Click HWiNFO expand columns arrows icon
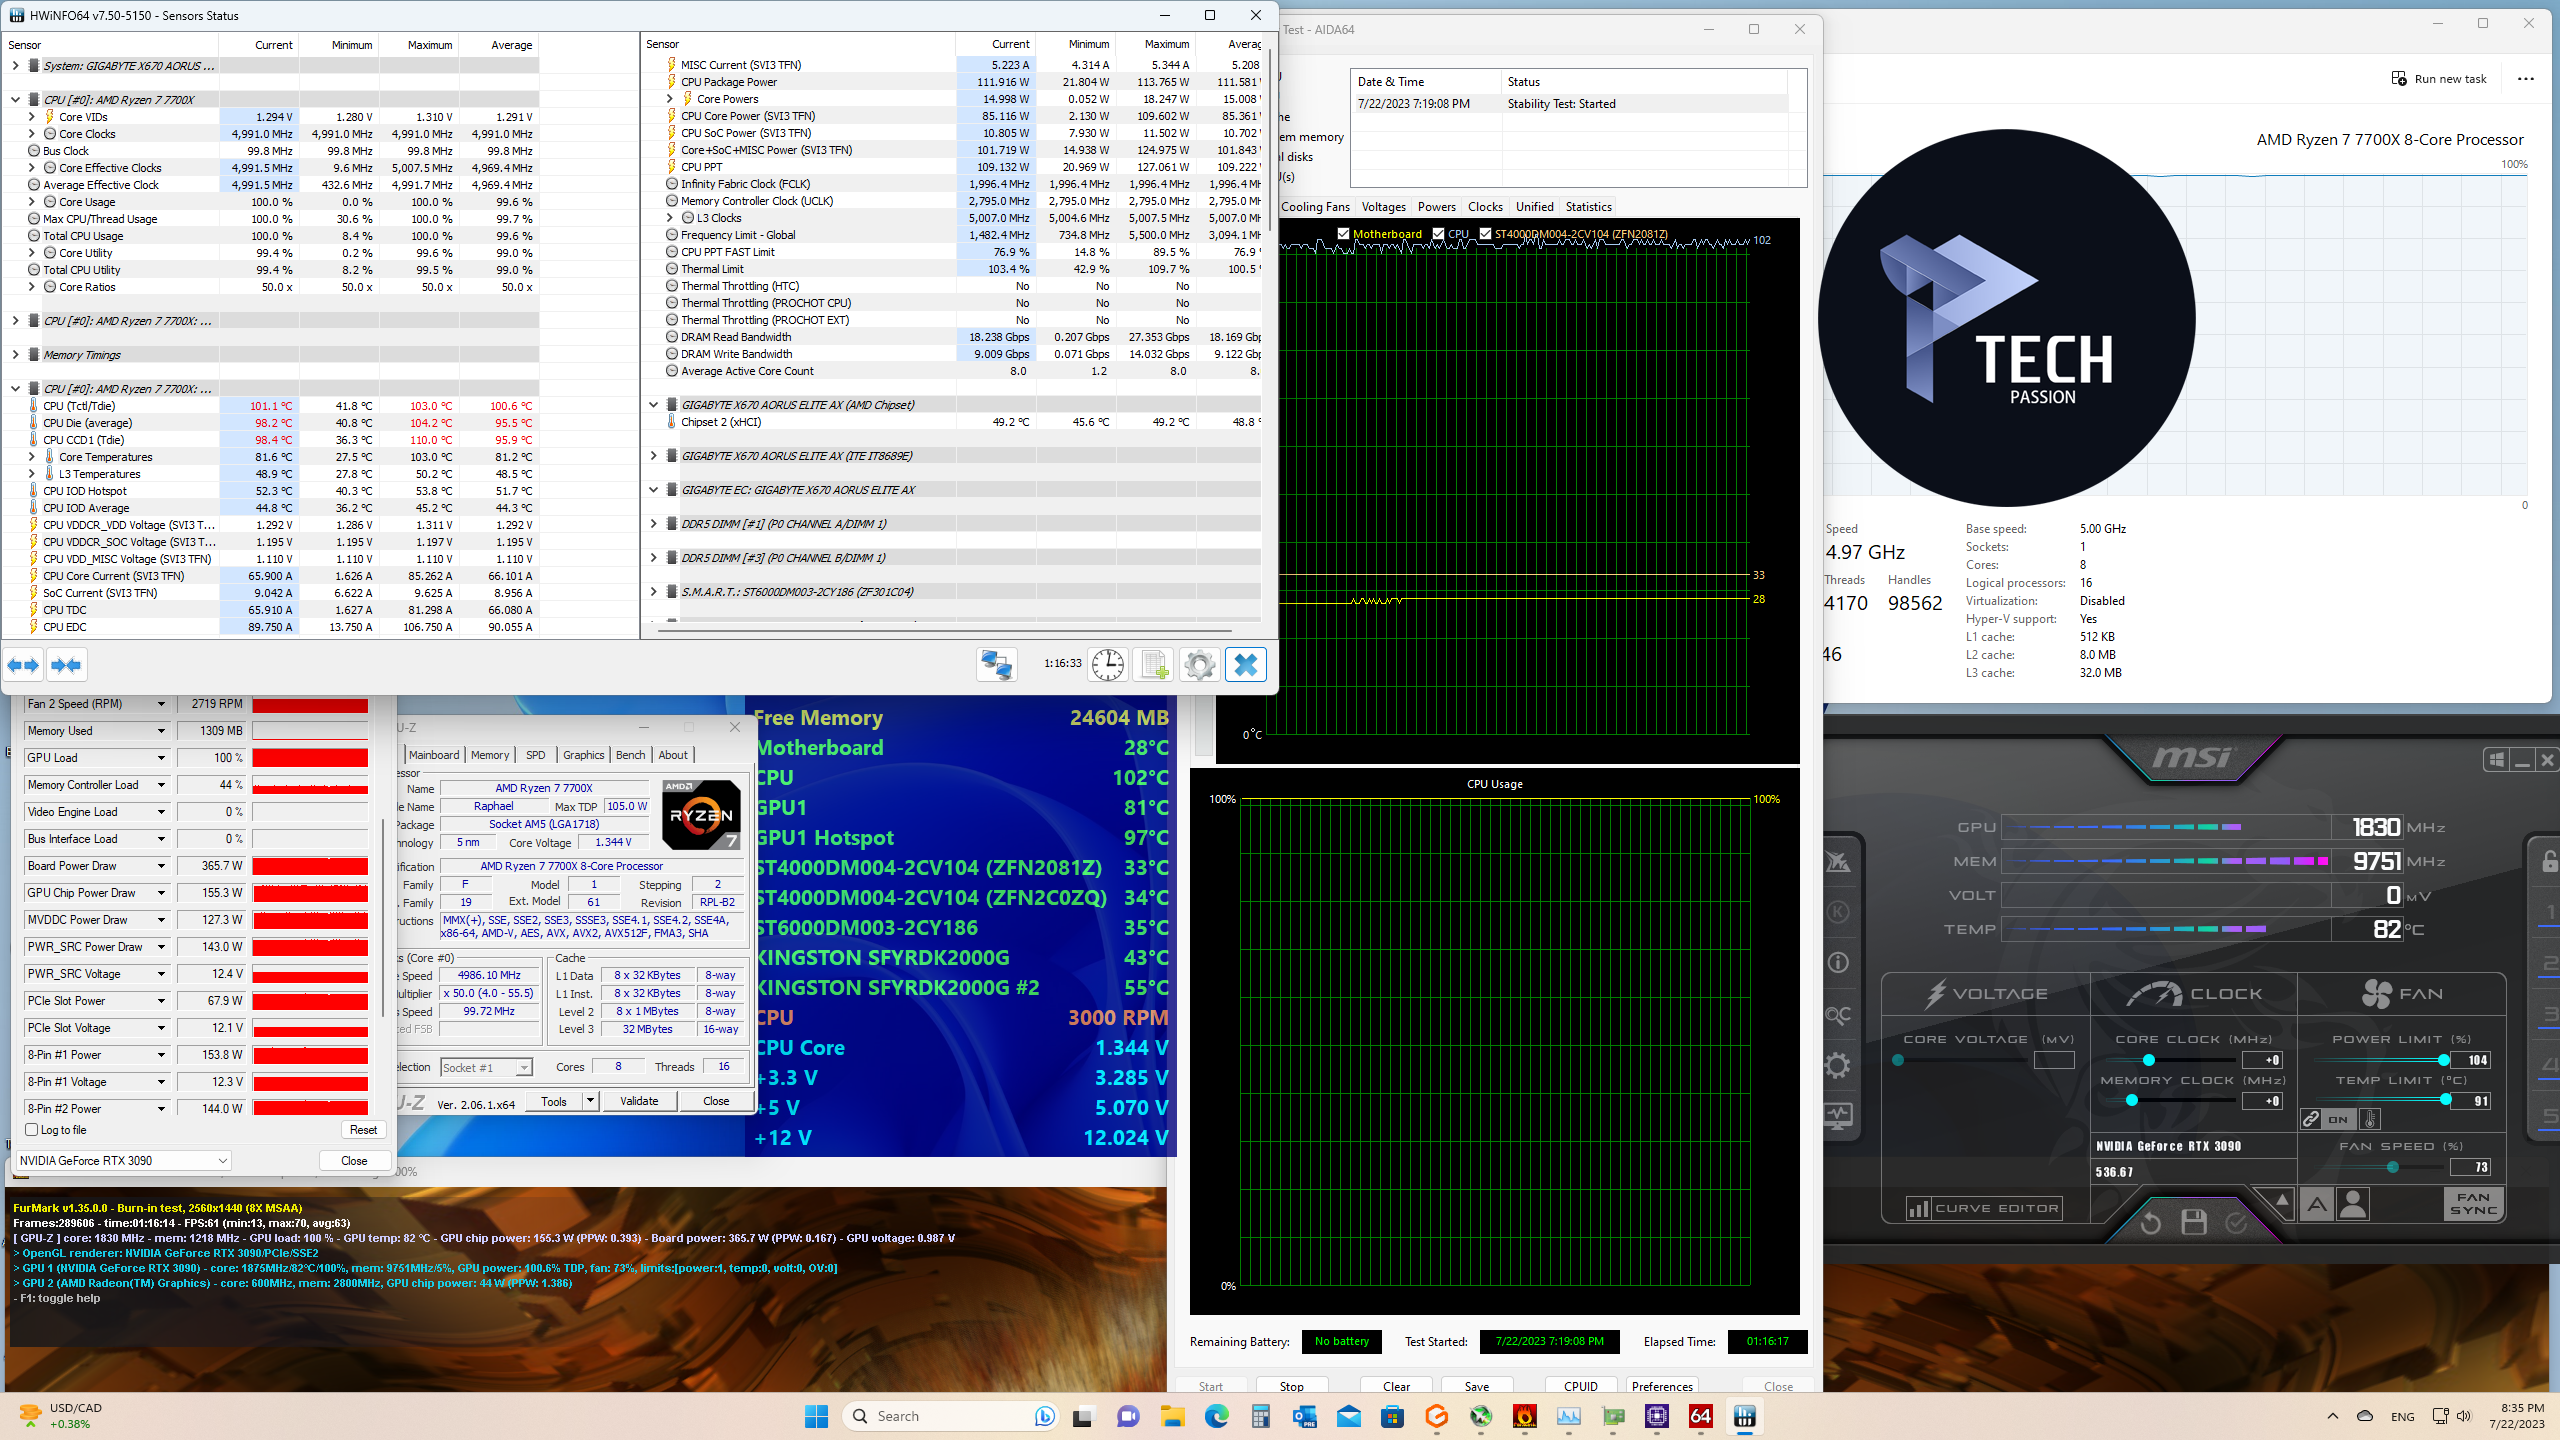Viewport: 2560px width, 1440px height. point(23,665)
